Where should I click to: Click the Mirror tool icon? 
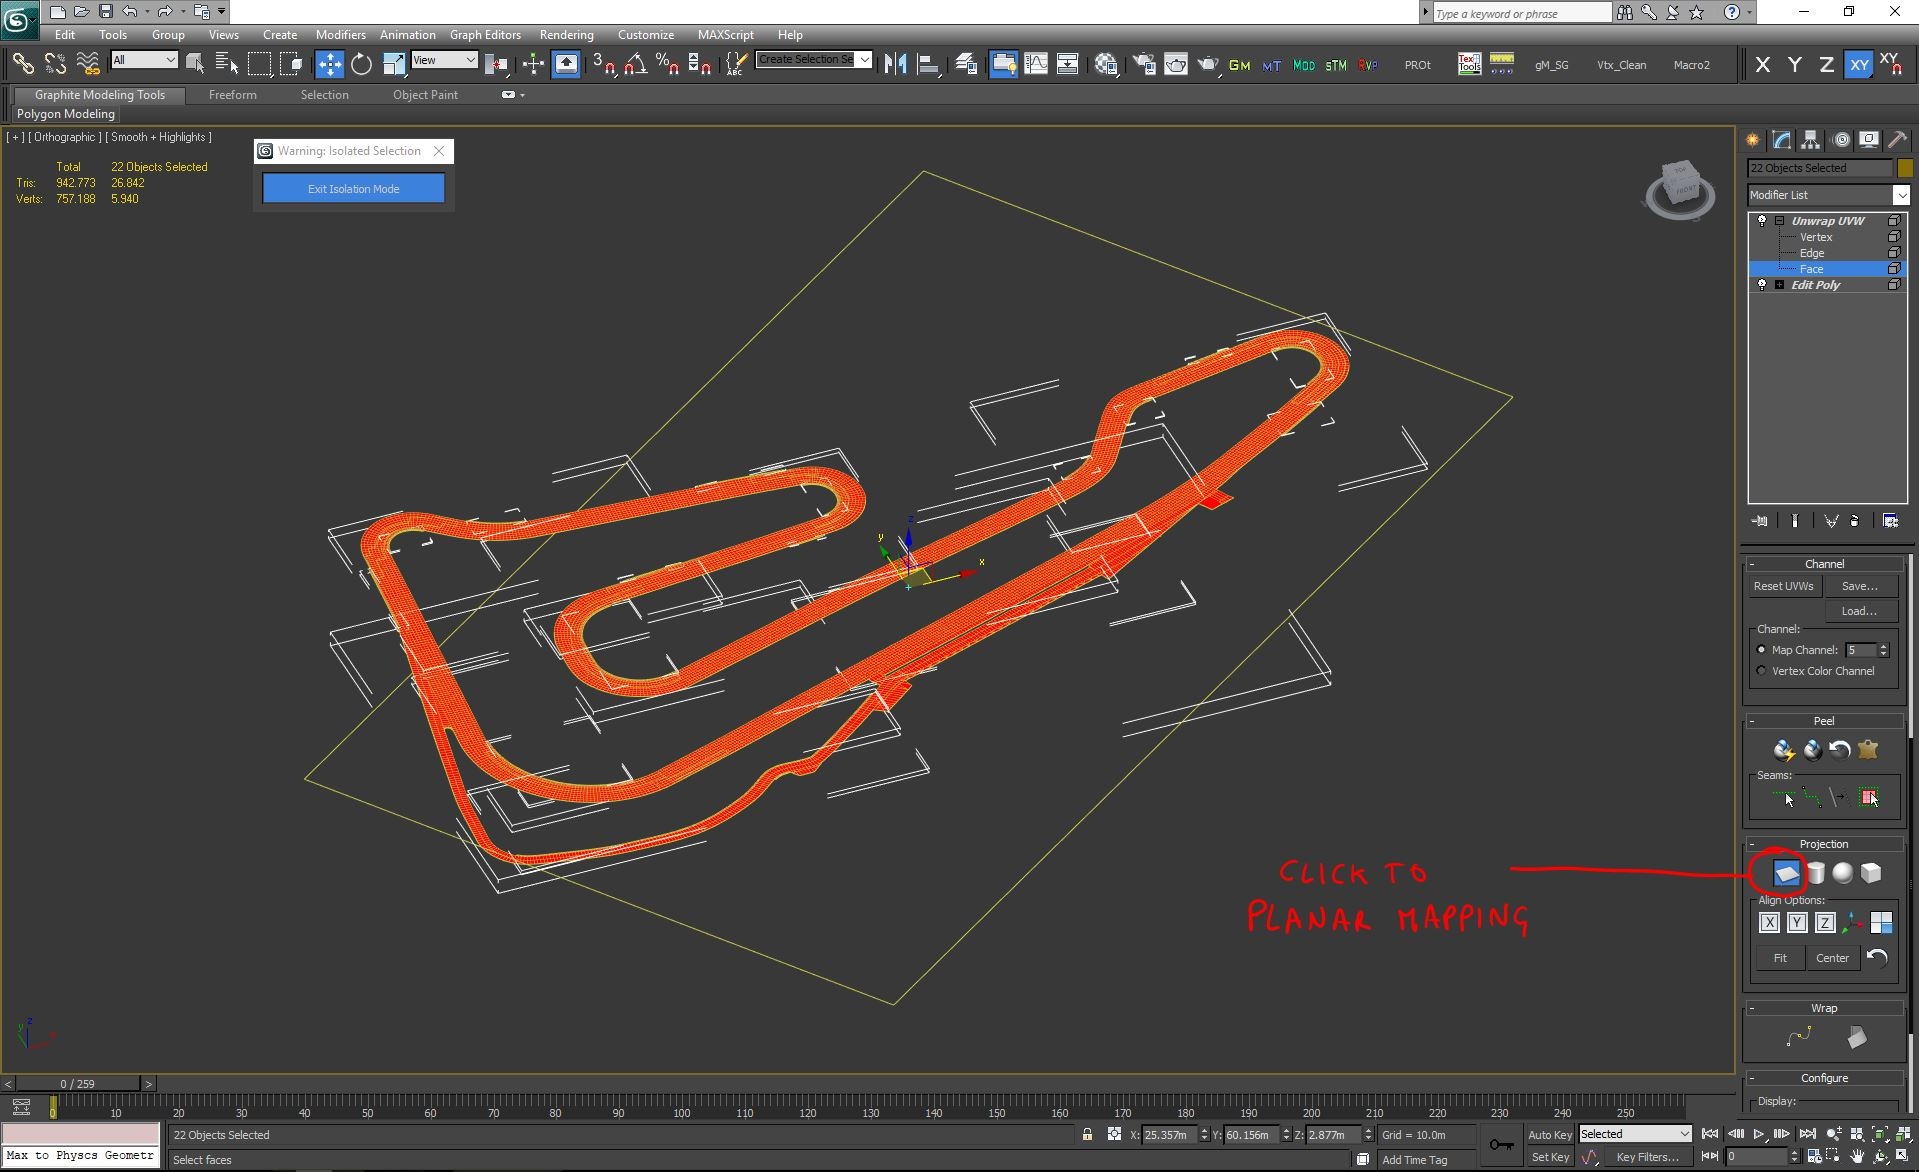tap(896, 65)
